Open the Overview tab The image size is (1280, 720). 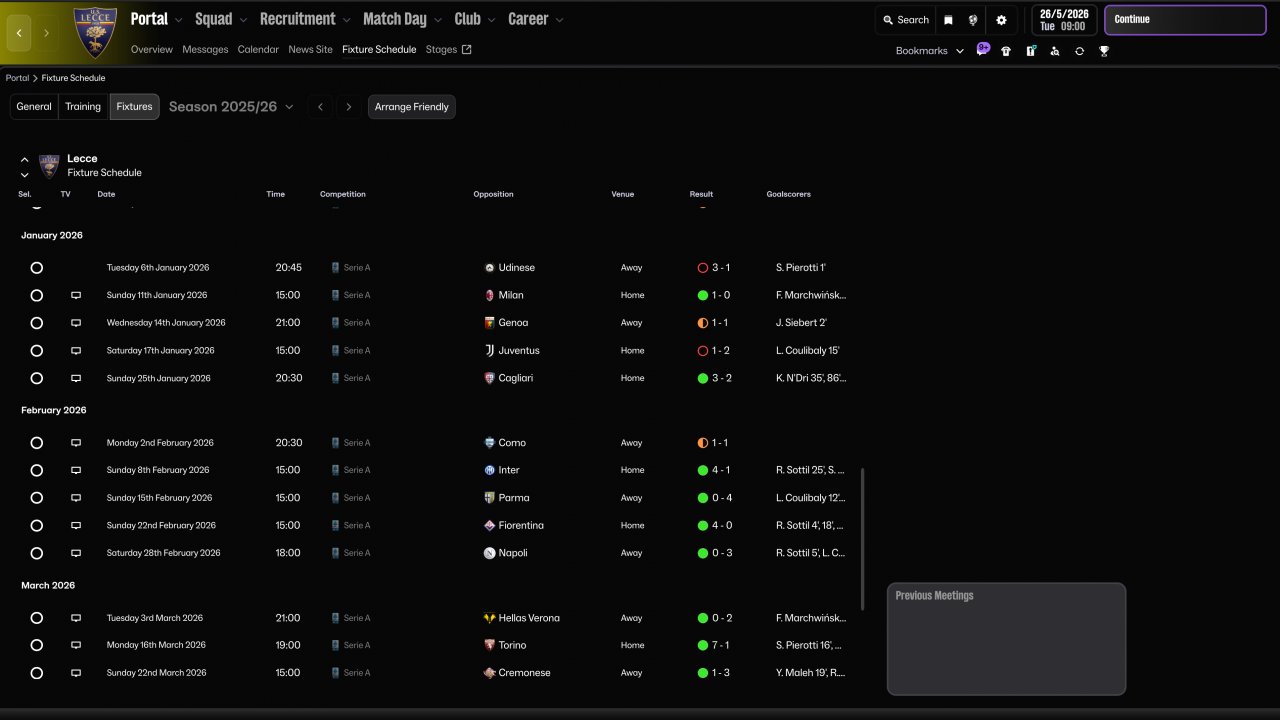coord(151,49)
